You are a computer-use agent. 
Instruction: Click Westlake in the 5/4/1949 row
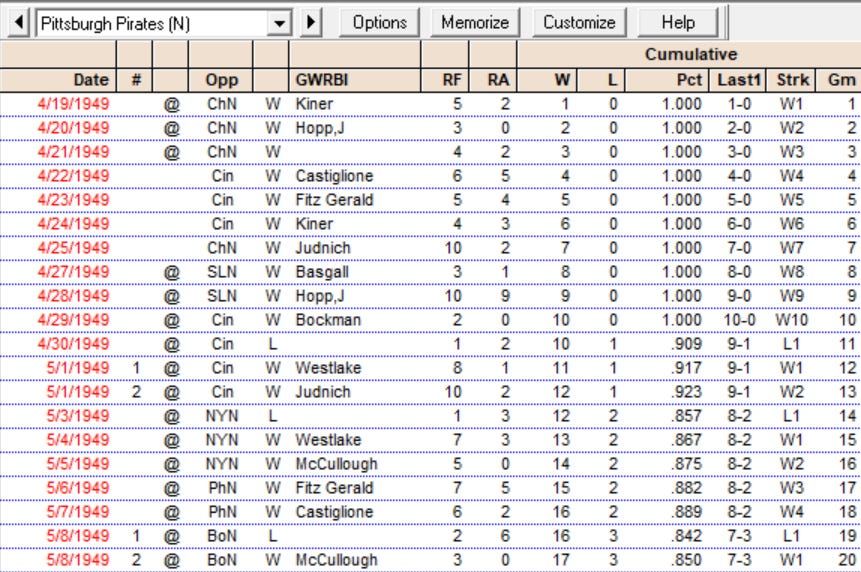328,440
